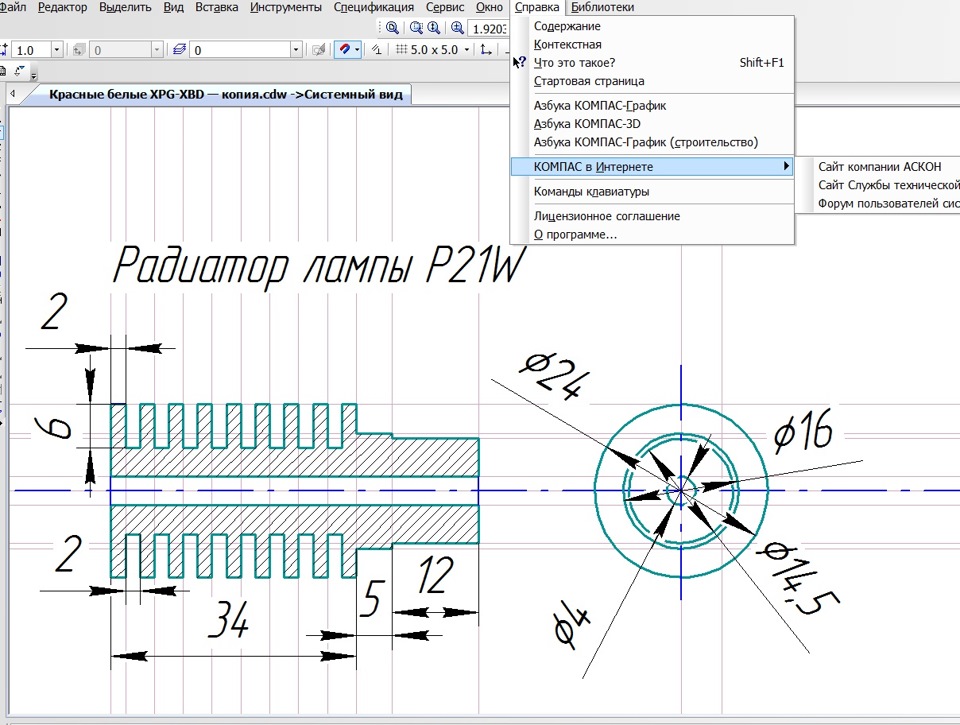This screenshot has width=960, height=725.
Task: Select the title text Радиатор лампы P21W
Action: (x=319, y=266)
